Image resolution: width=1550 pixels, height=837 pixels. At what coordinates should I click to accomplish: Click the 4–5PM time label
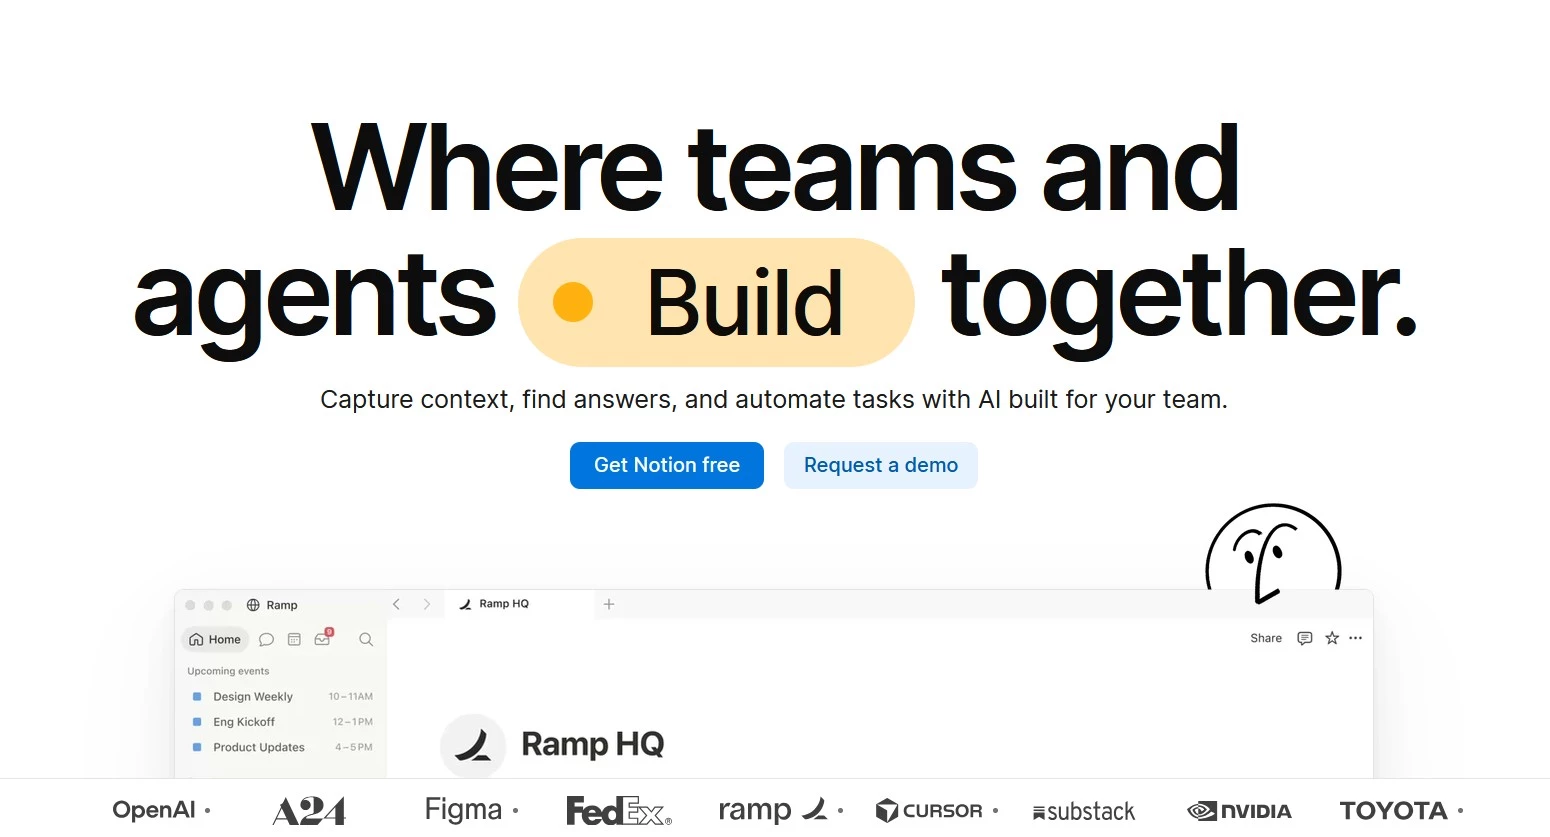(x=354, y=747)
